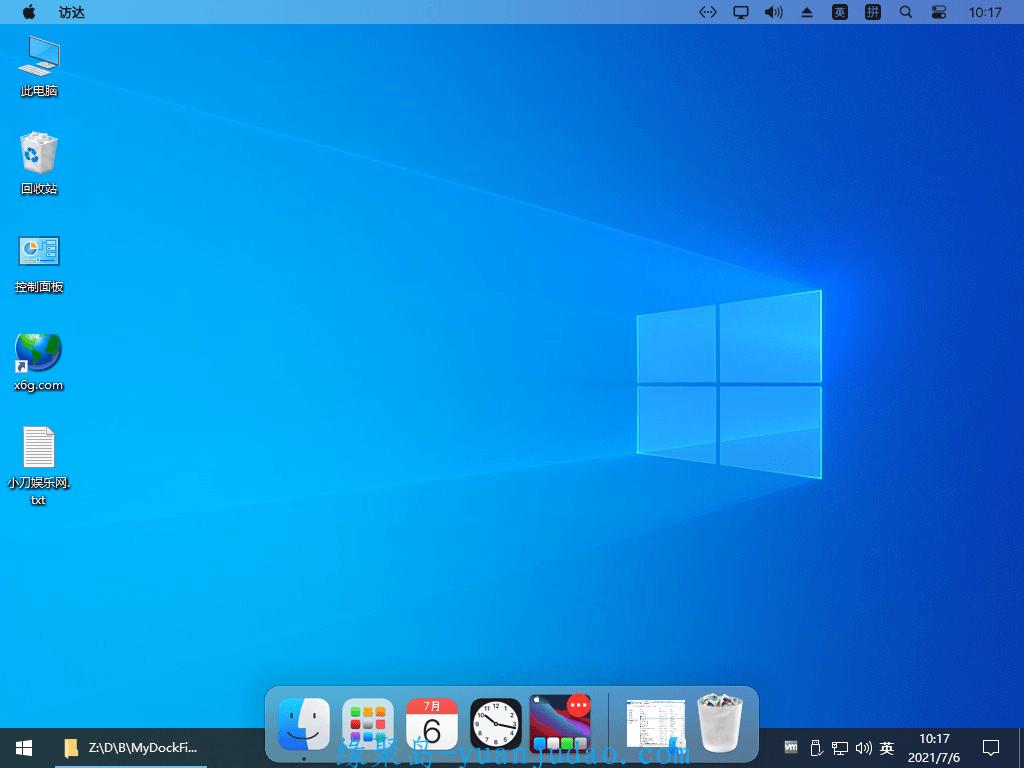Select the 控制面板 desktop icon
Screen dimensions: 1024x768
click(39, 263)
